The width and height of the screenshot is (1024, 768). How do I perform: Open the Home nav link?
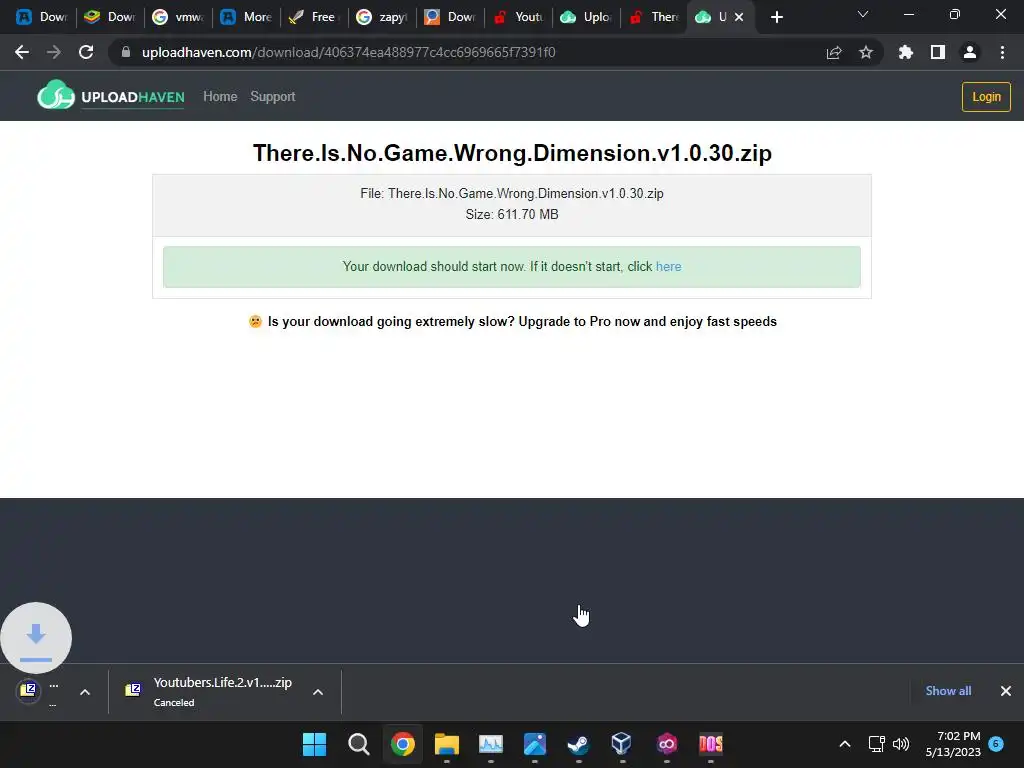tap(220, 97)
